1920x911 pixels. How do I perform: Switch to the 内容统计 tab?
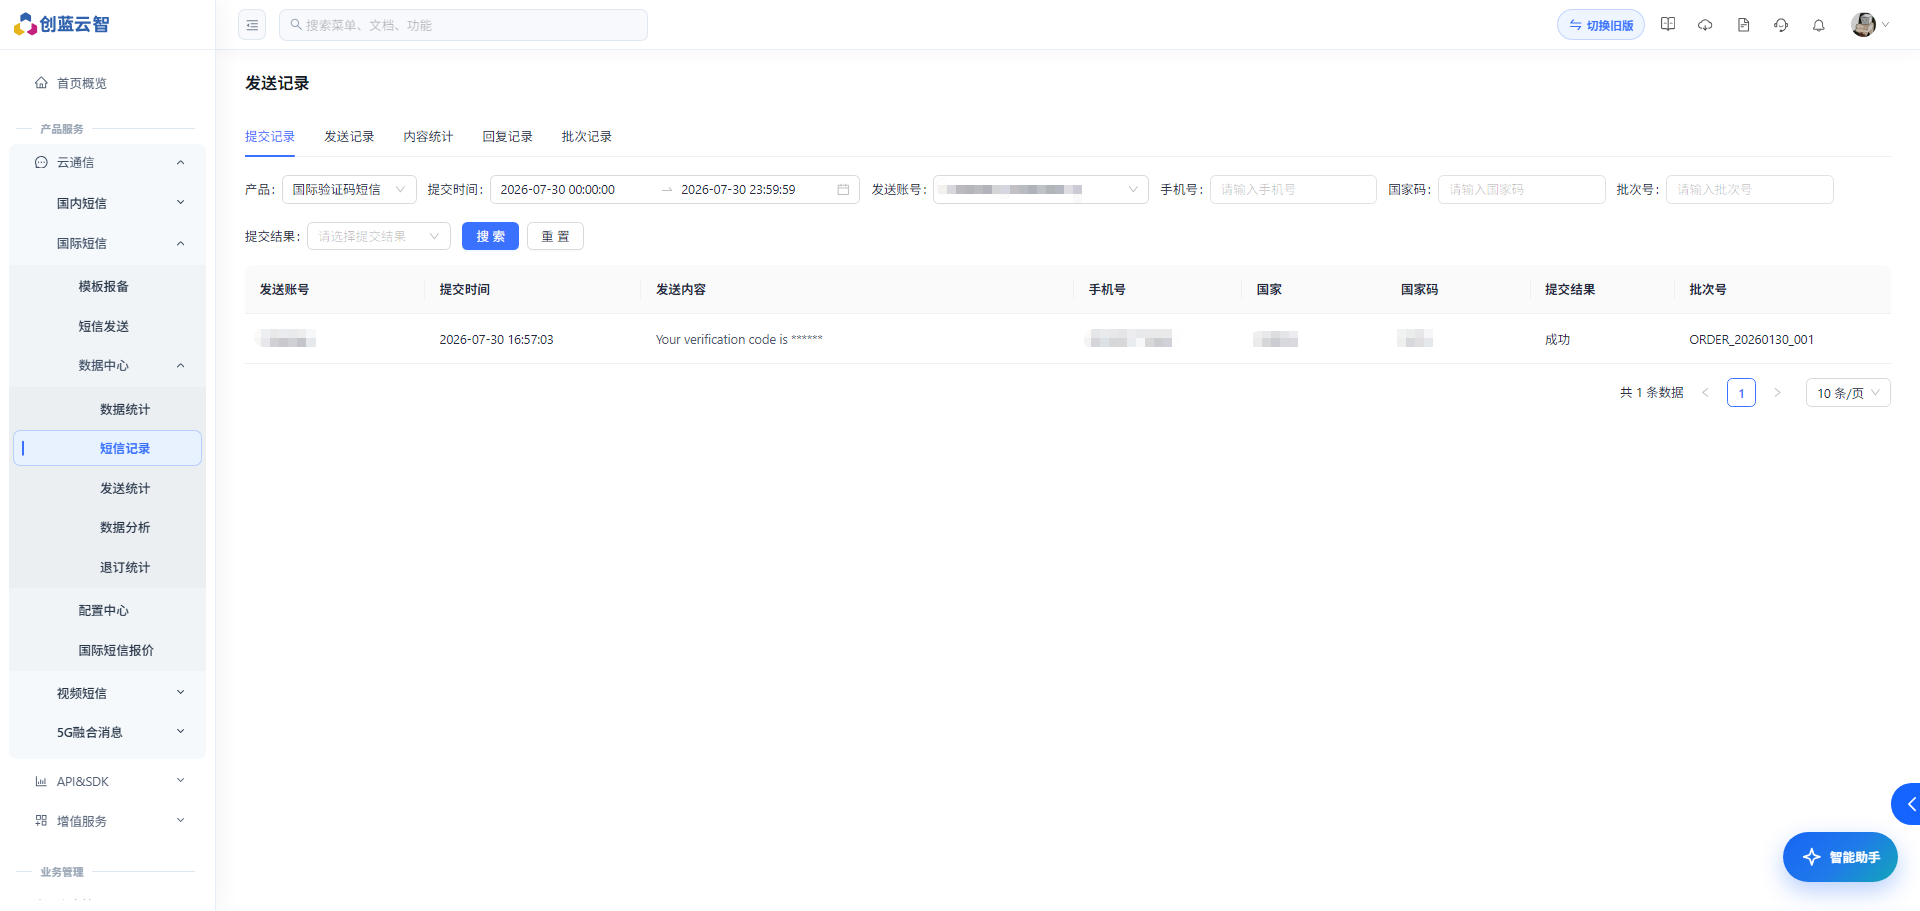click(428, 137)
